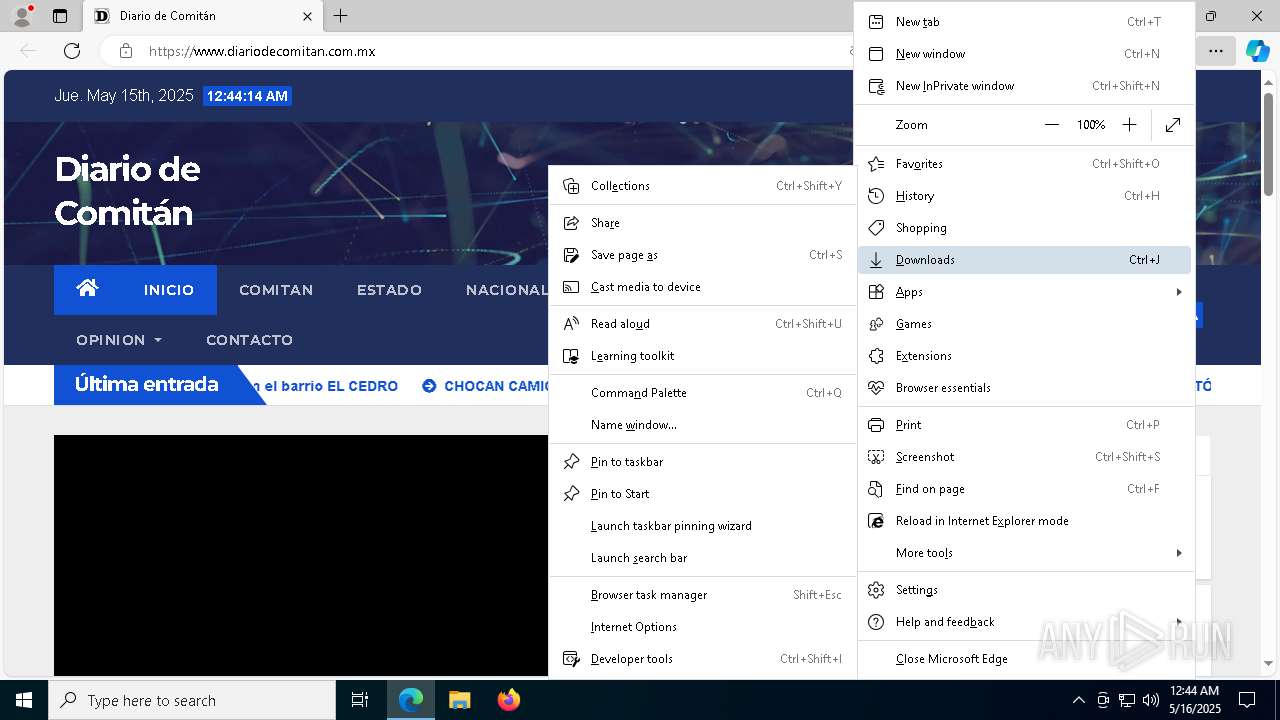Click the New InPrivate window icon
Screen dimensions: 1280x720
point(876,86)
